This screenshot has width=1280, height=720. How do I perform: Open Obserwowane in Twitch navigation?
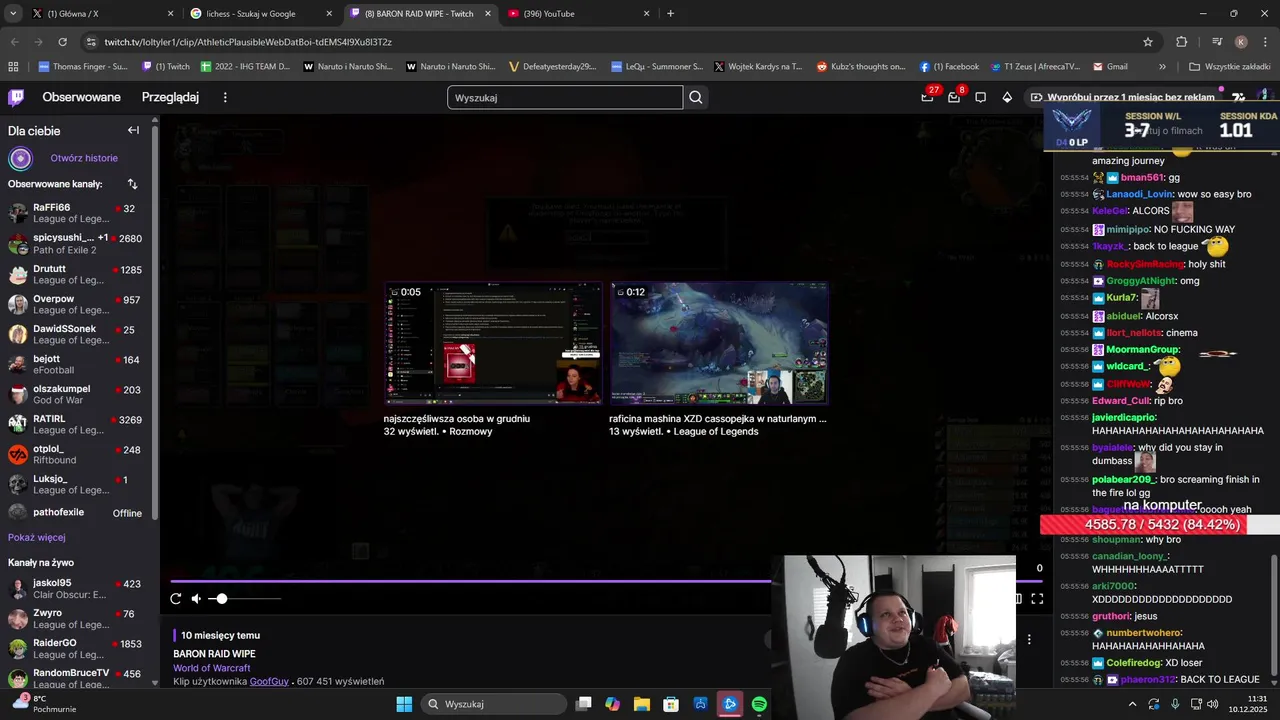[81, 97]
